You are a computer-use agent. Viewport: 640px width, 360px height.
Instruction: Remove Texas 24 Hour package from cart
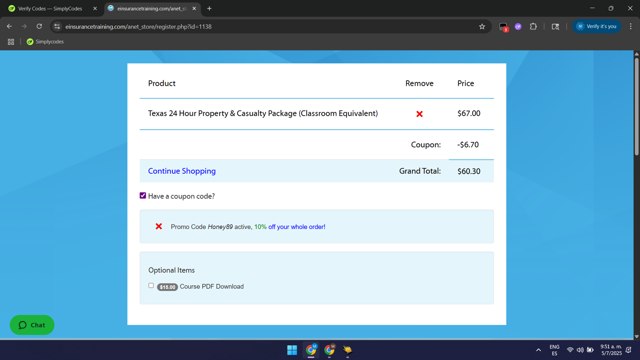point(419,114)
